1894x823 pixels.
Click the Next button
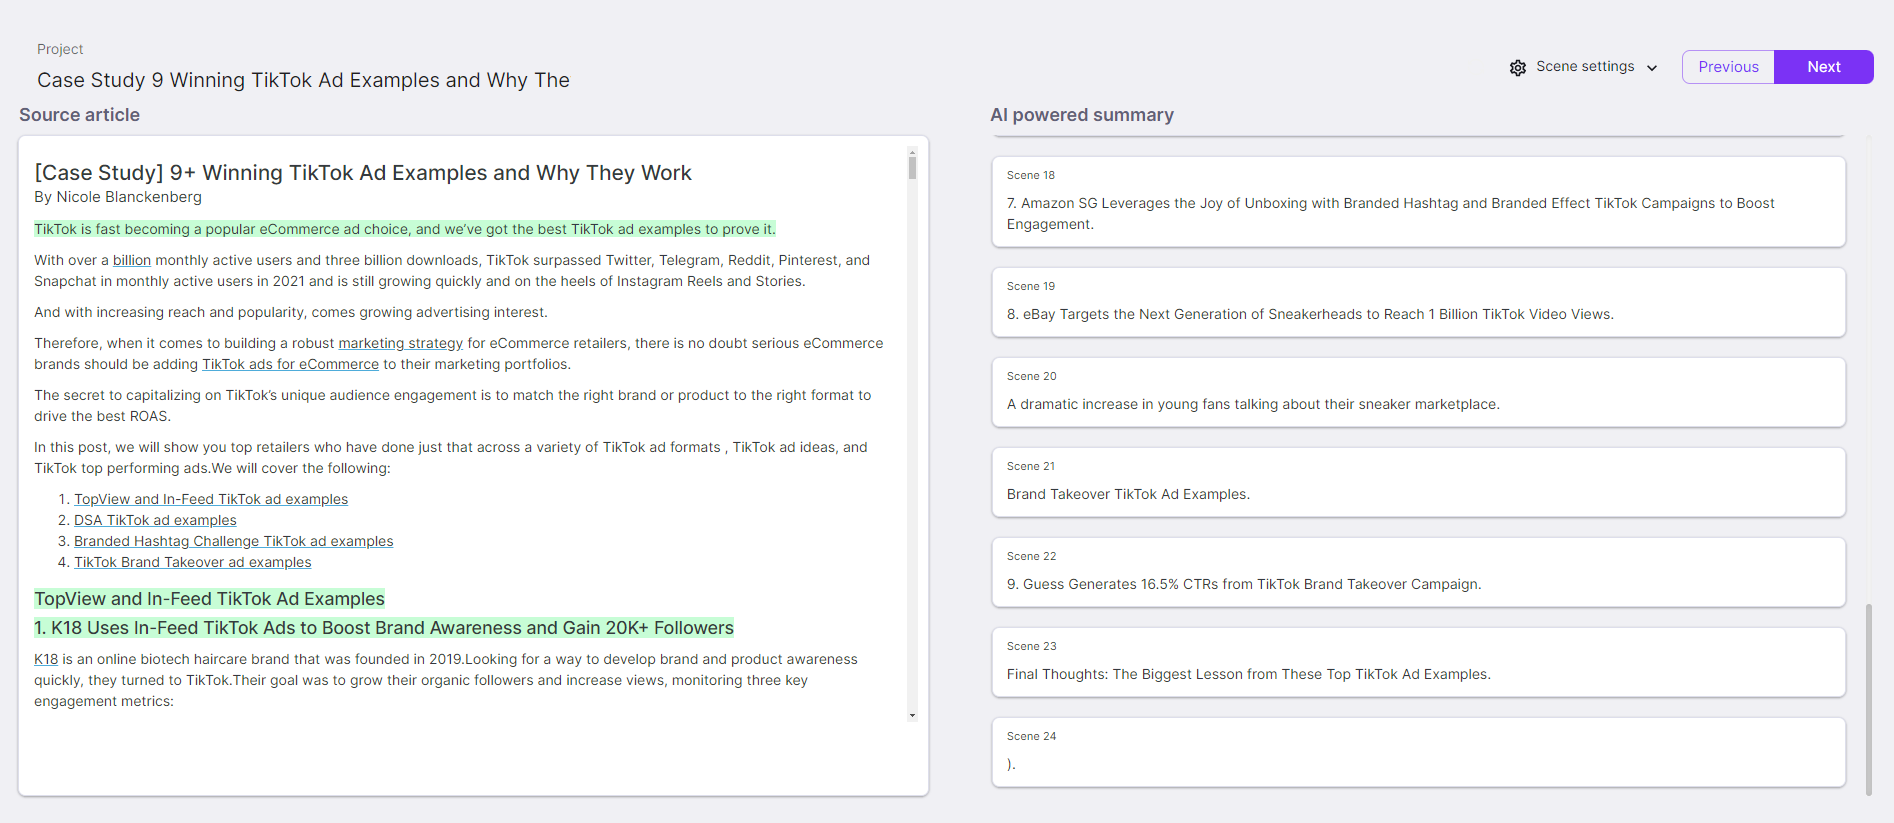click(1824, 67)
